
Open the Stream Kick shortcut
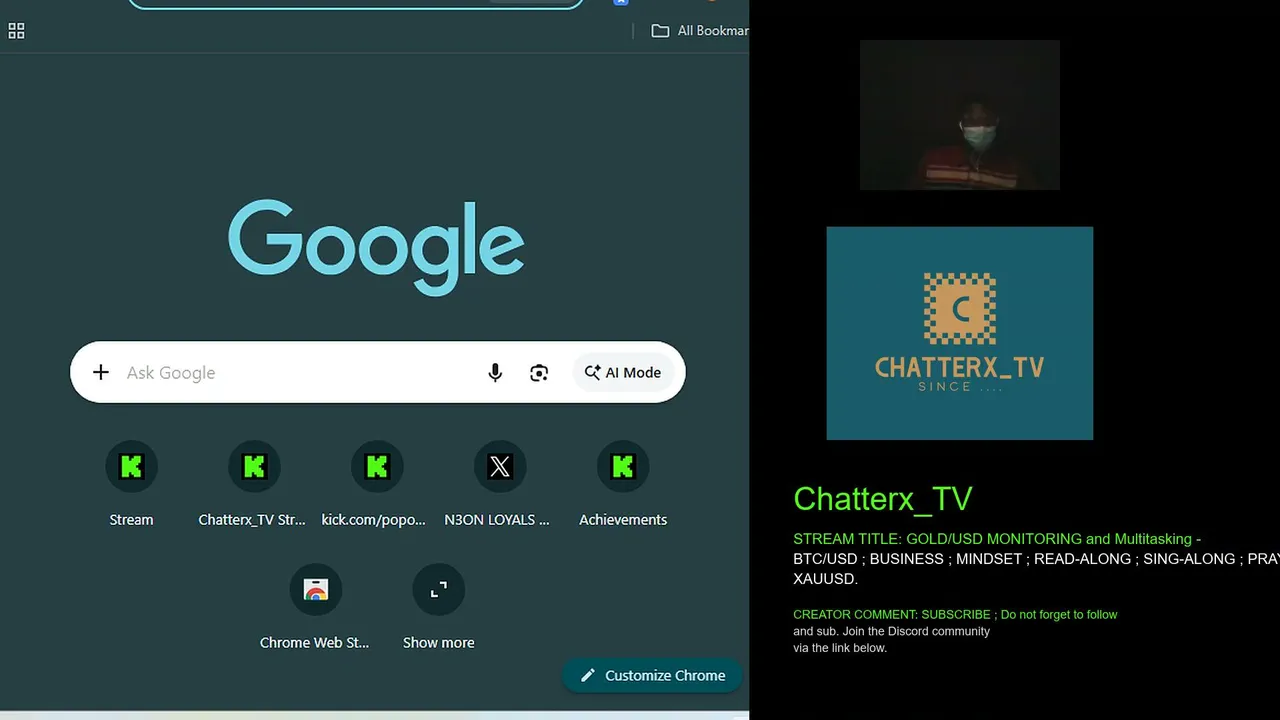point(131,485)
